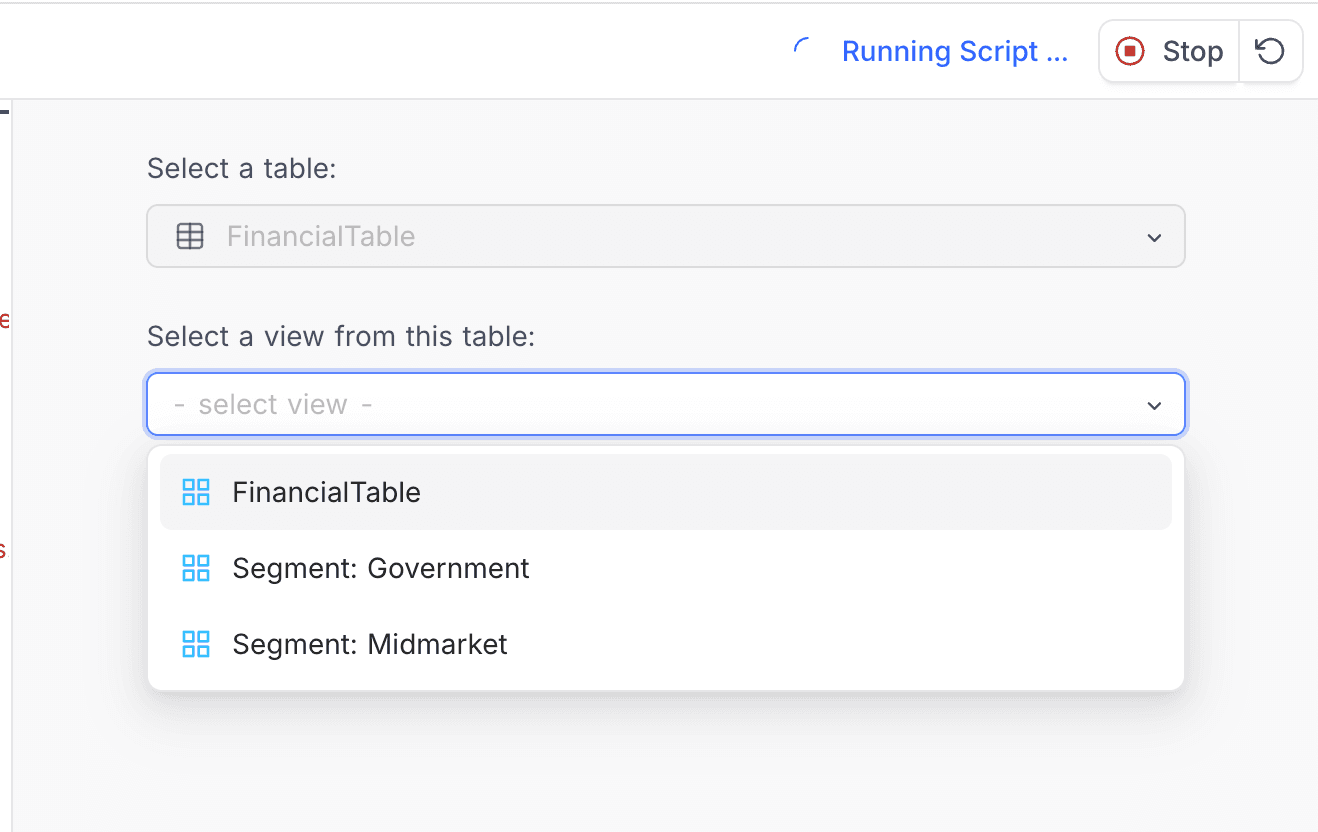Click the table icon inside the table selector field
Viewport: 1318px width, 832px height.
click(190, 236)
